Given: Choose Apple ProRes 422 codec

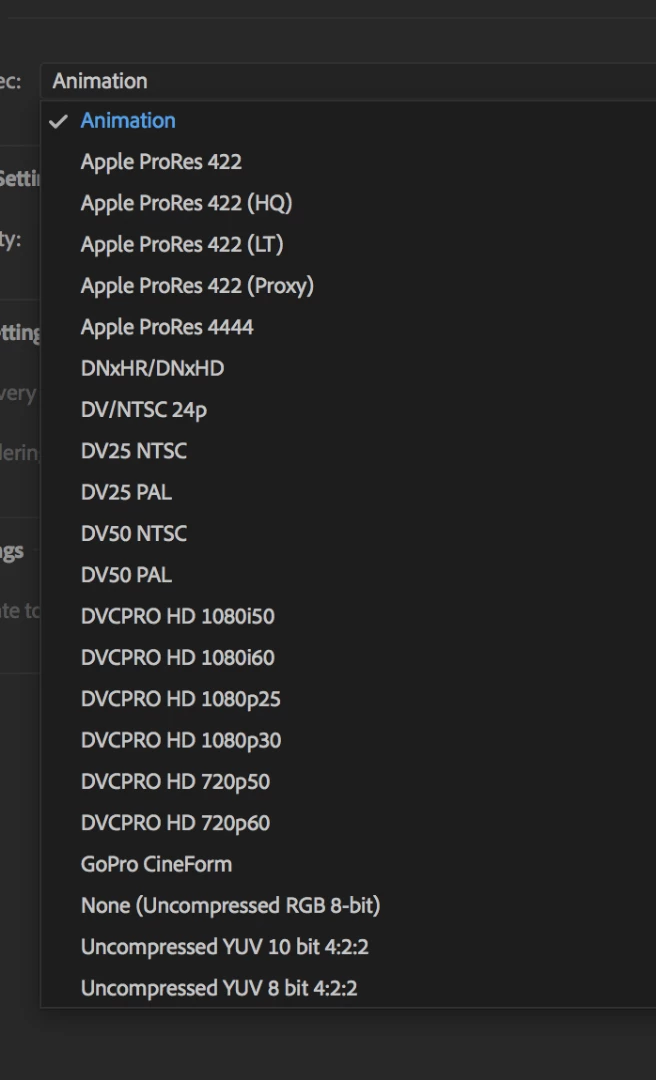Looking at the screenshot, I should [348, 162].
